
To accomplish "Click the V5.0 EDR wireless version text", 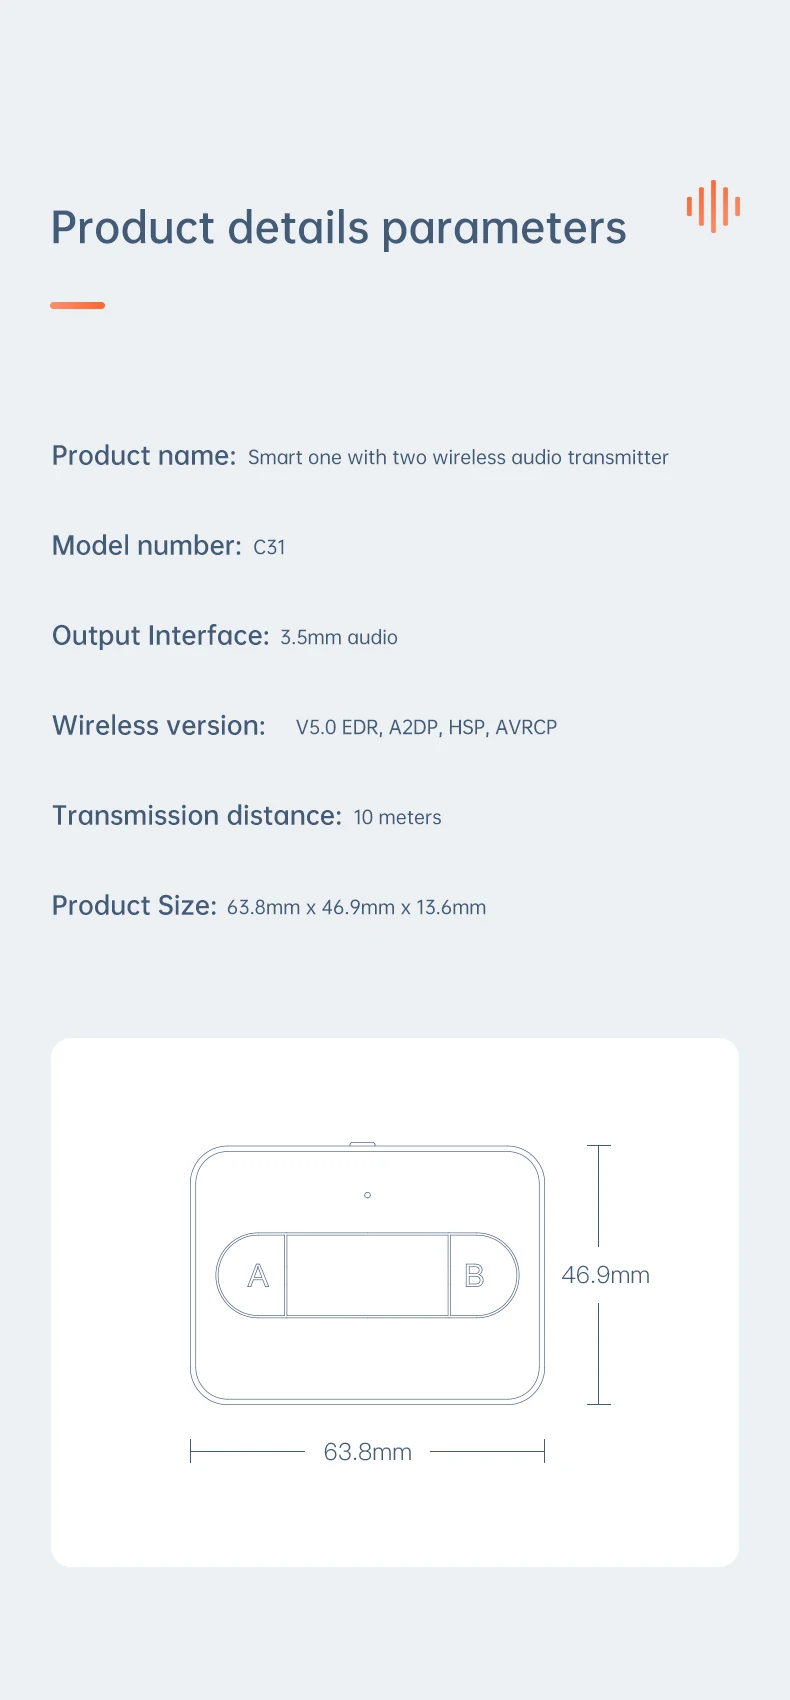I will click(x=426, y=728).
